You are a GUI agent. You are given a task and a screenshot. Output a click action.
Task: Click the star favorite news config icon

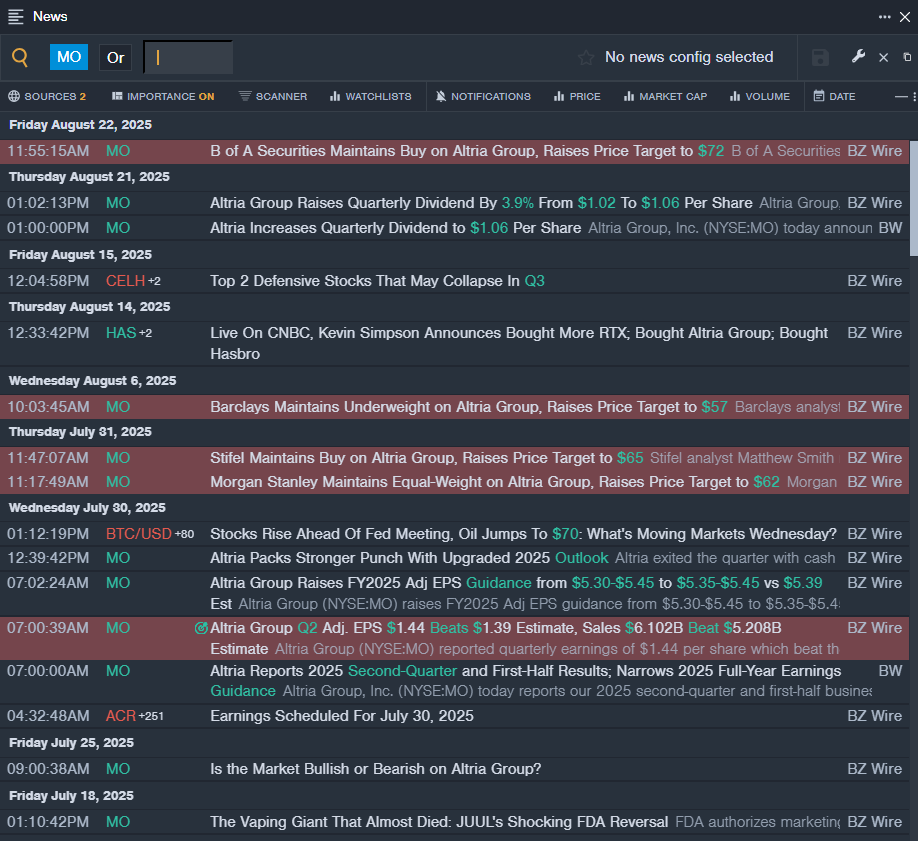pyautogui.click(x=585, y=57)
